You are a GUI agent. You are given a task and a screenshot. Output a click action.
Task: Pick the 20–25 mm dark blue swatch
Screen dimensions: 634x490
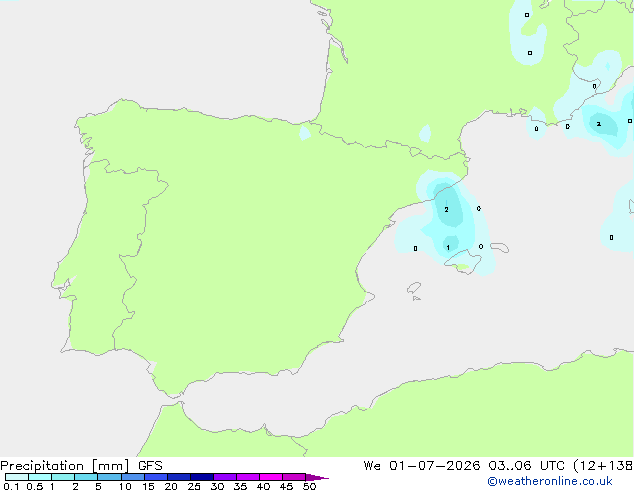pos(179,477)
